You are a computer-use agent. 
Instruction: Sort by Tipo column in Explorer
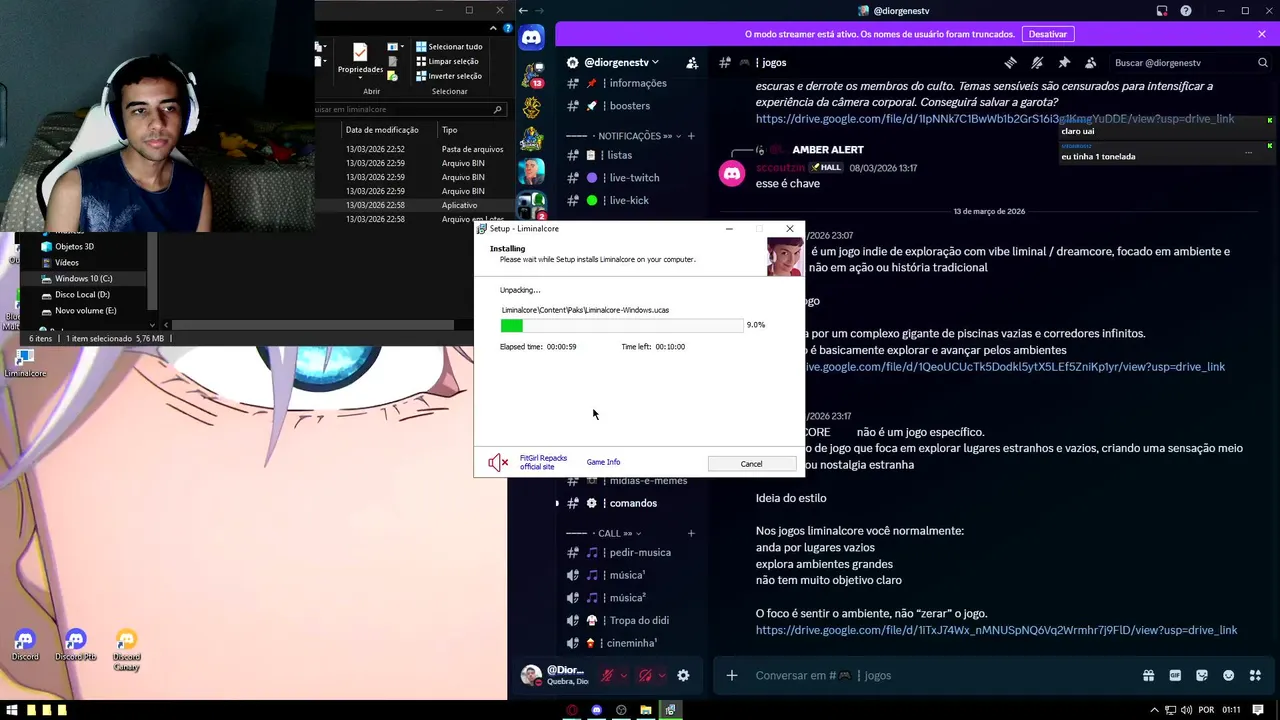(x=450, y=130)
